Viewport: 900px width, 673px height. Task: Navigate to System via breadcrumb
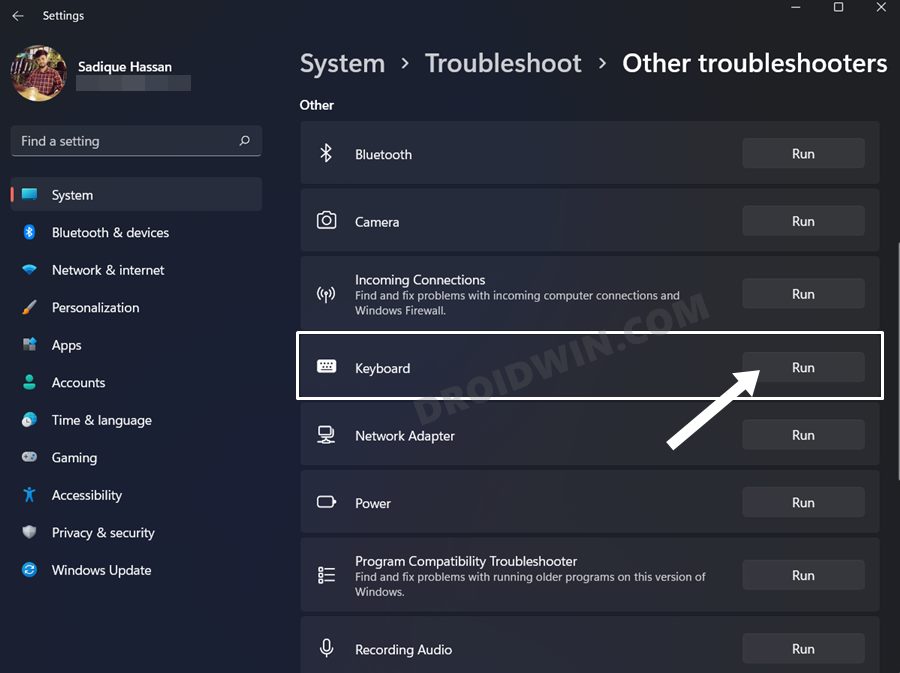(342, 63)
